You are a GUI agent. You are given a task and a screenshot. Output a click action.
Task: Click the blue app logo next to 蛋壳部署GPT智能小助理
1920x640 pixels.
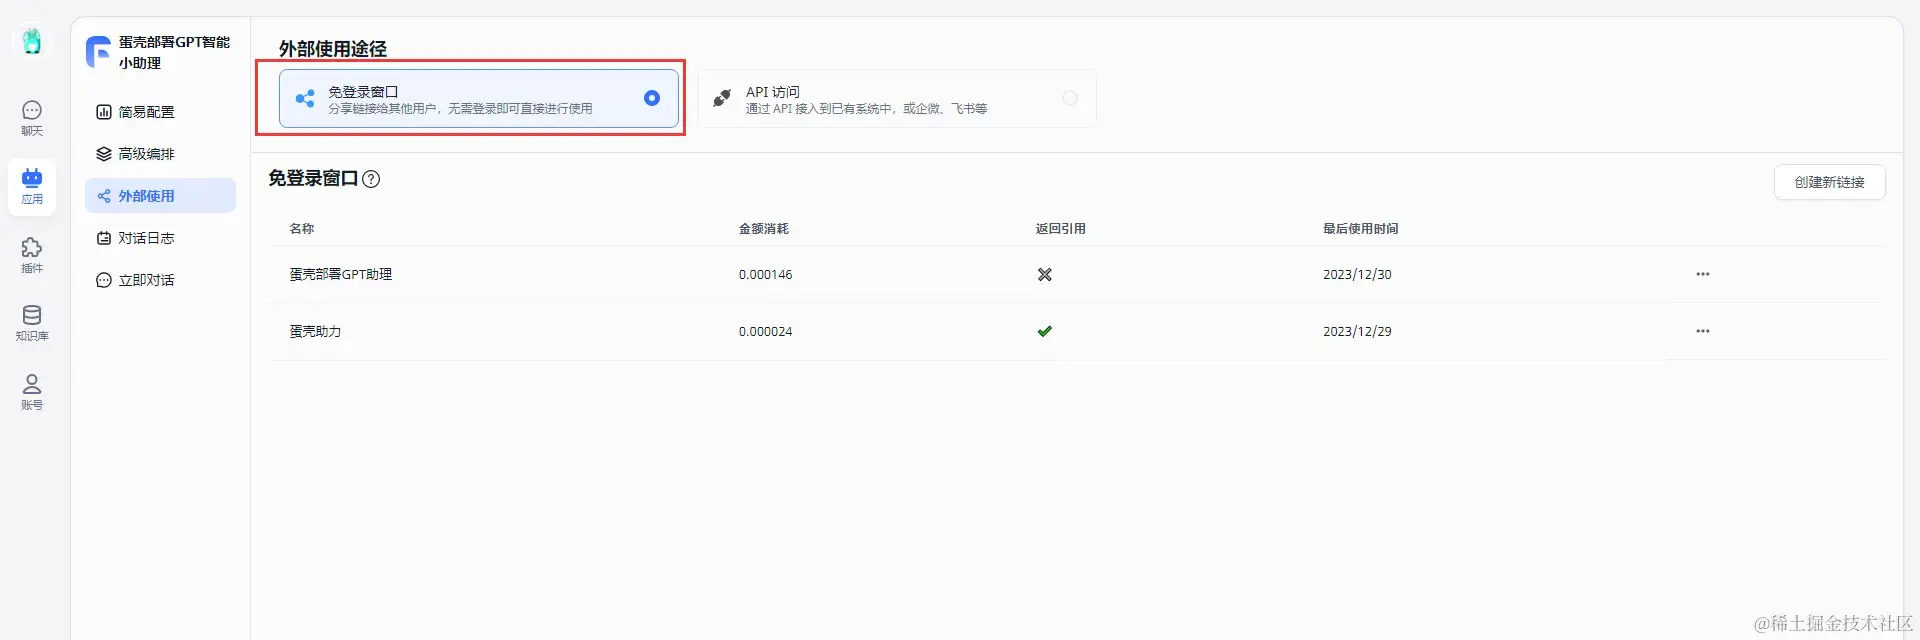[x=98, y=52]
